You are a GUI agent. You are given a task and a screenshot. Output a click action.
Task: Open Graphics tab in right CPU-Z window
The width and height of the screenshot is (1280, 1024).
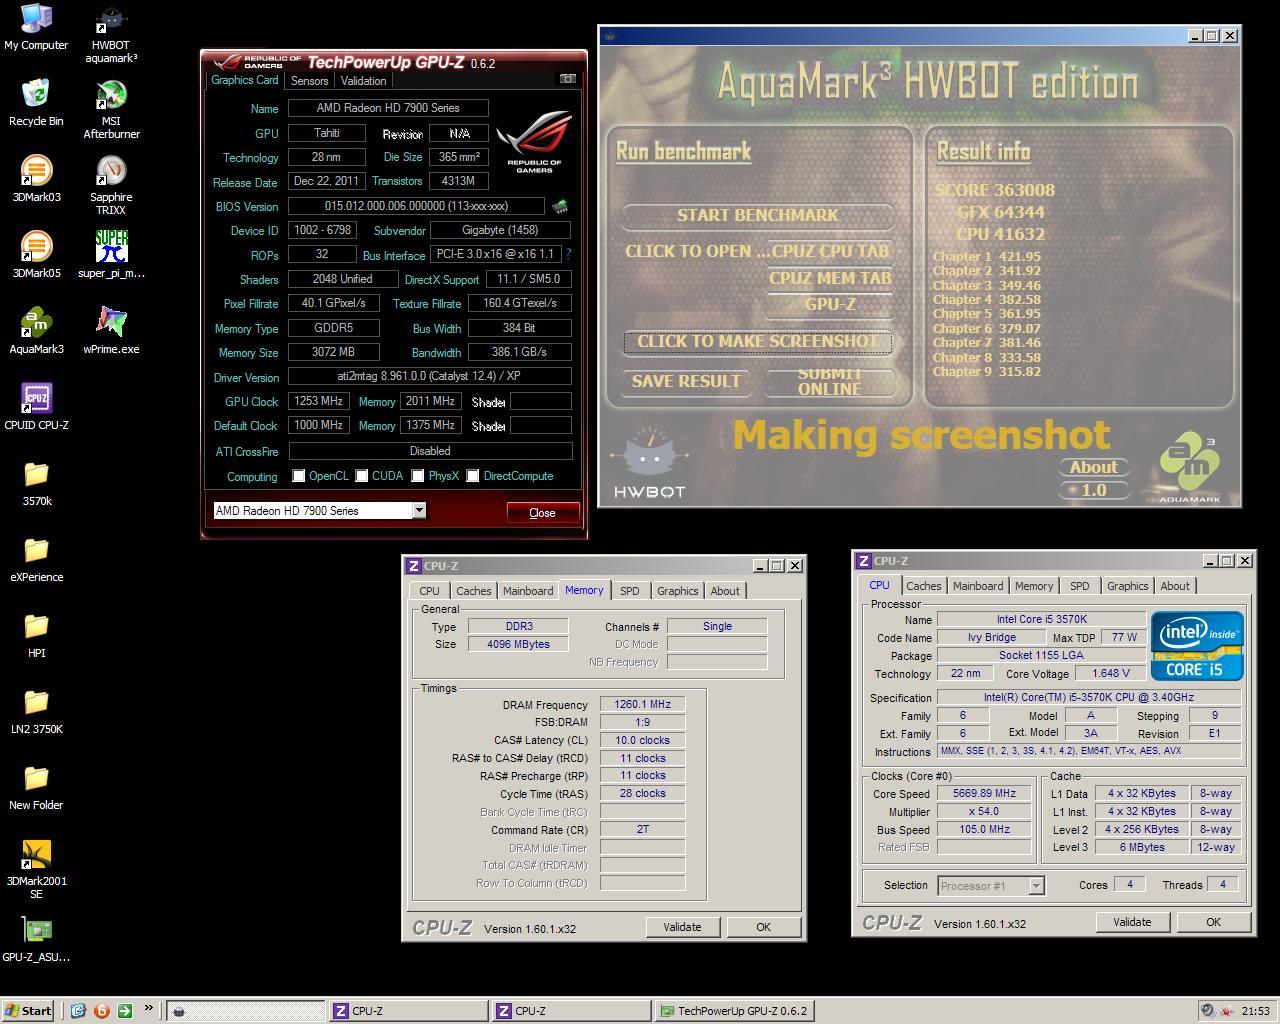point(1127,586)
